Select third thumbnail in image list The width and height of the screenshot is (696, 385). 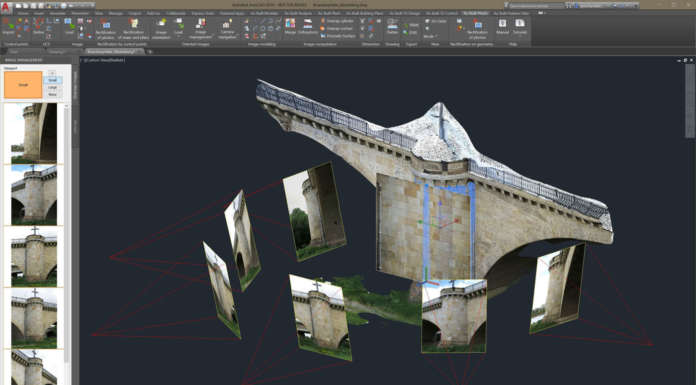point(34,256)
